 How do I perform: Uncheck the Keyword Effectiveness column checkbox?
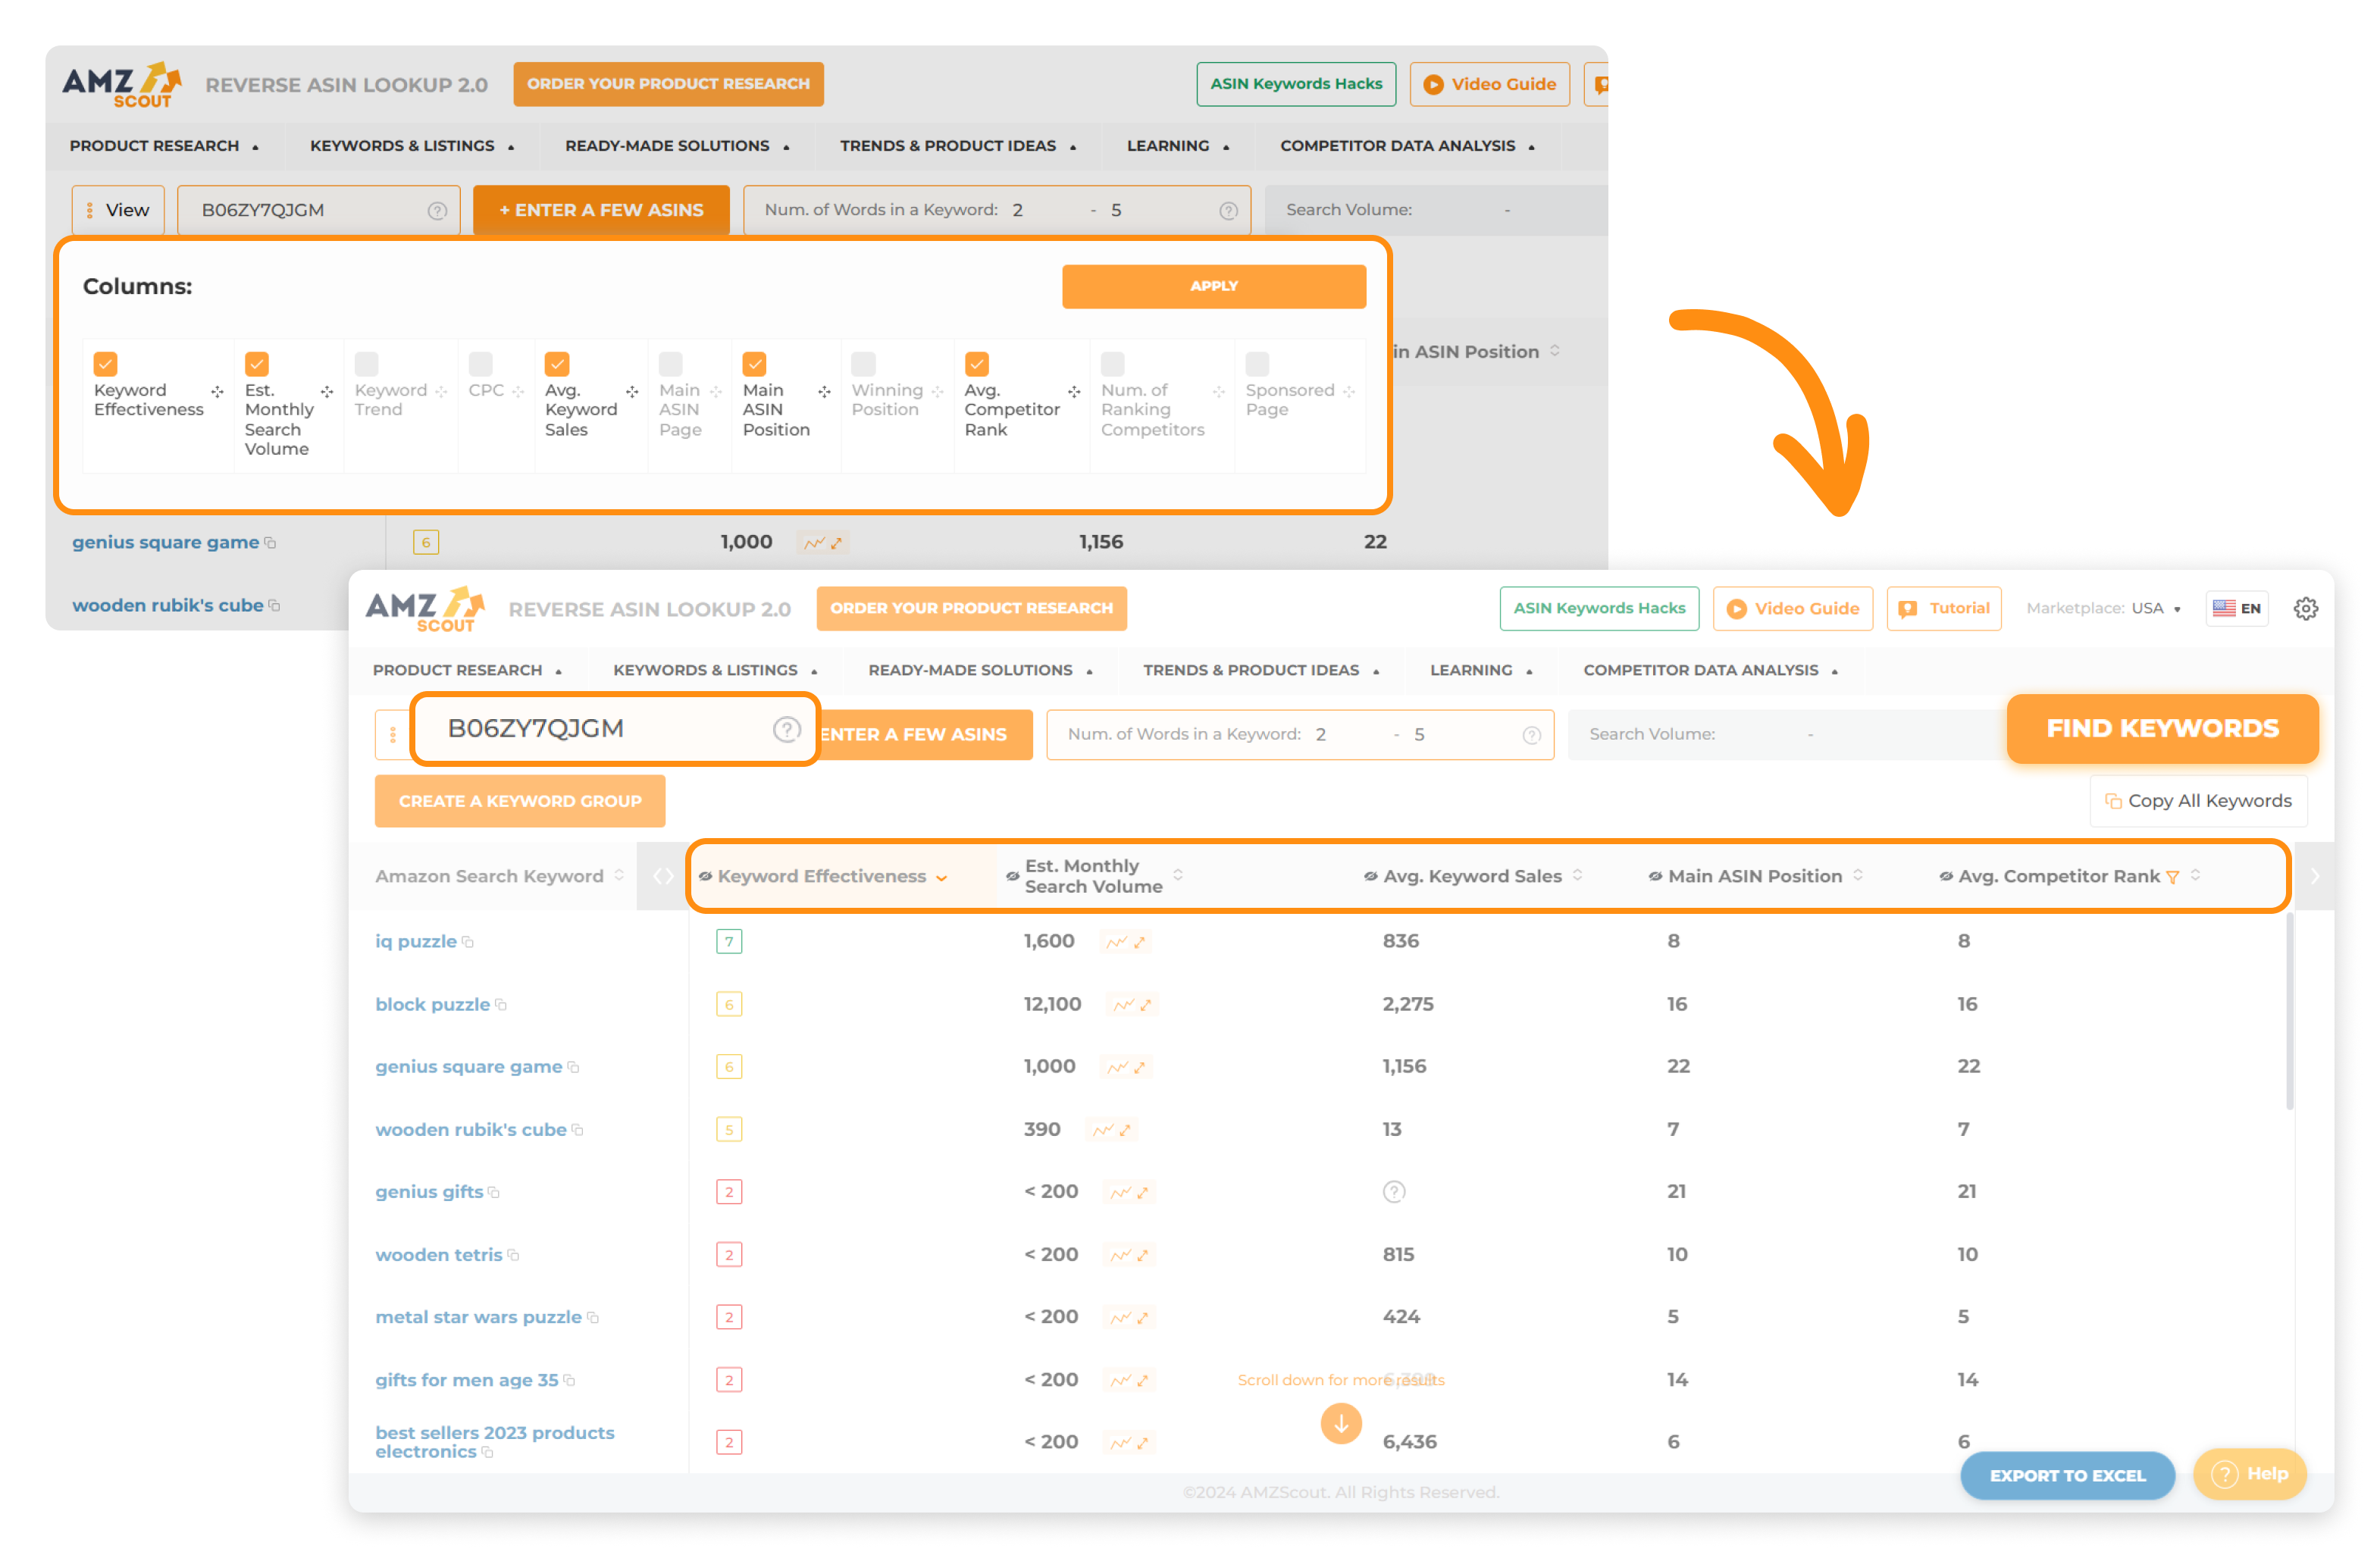pyautogui.click(x=105, y=363)
